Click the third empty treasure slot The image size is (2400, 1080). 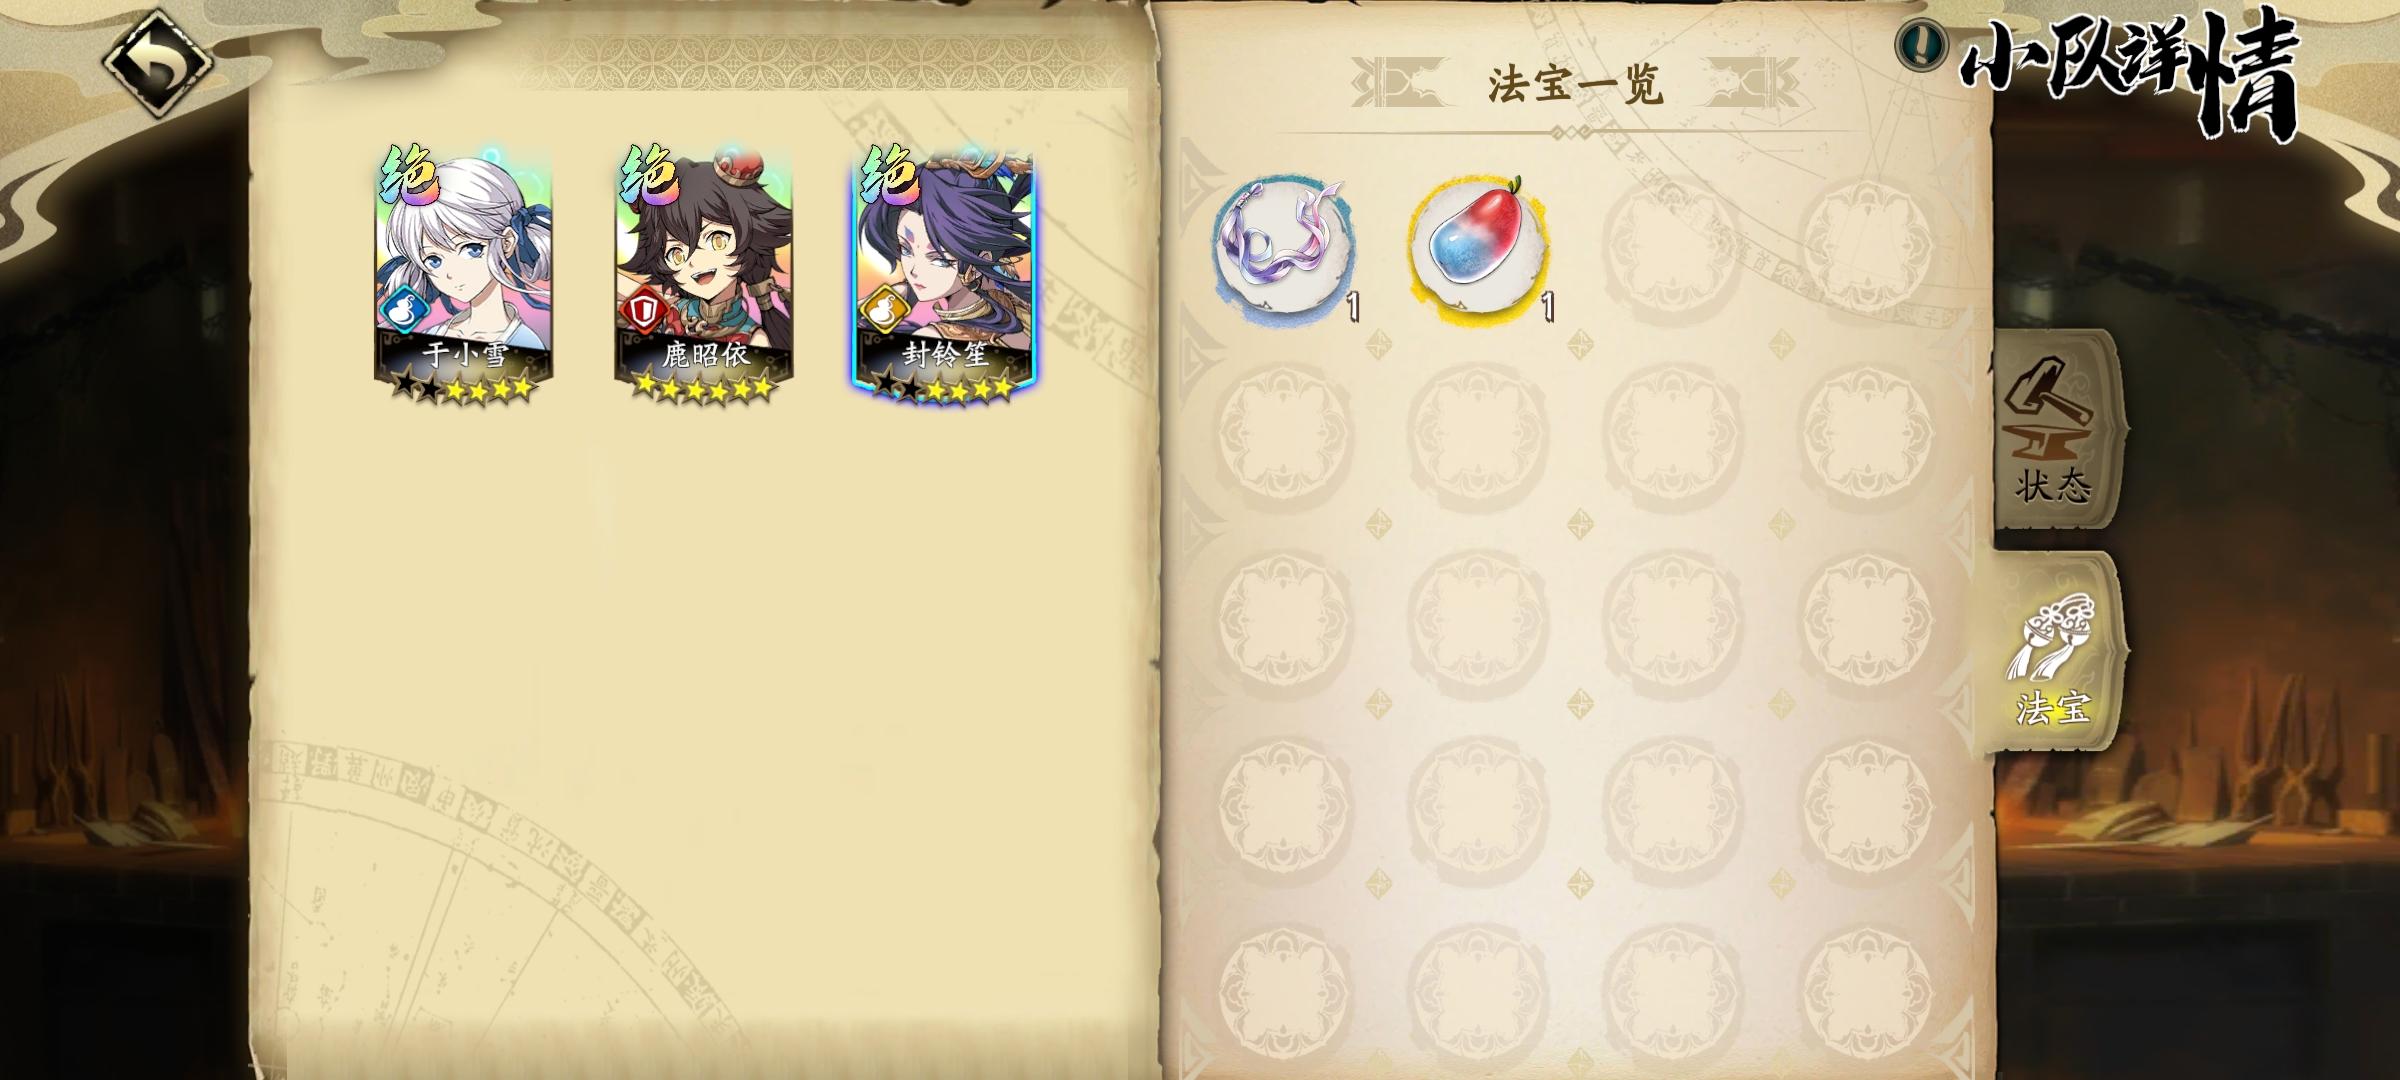[x=1673, y=247]
